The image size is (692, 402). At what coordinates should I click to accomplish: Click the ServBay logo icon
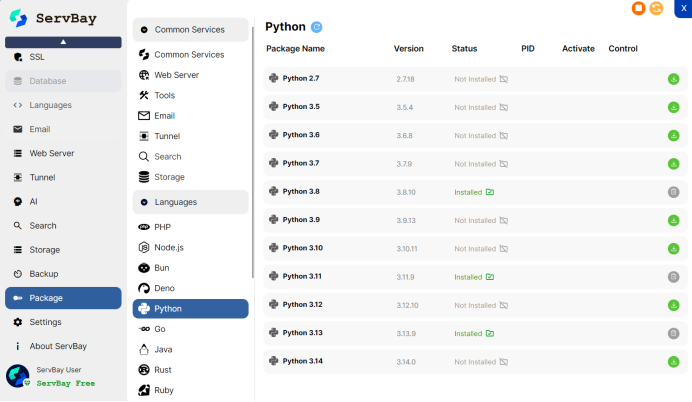[18, 18]
